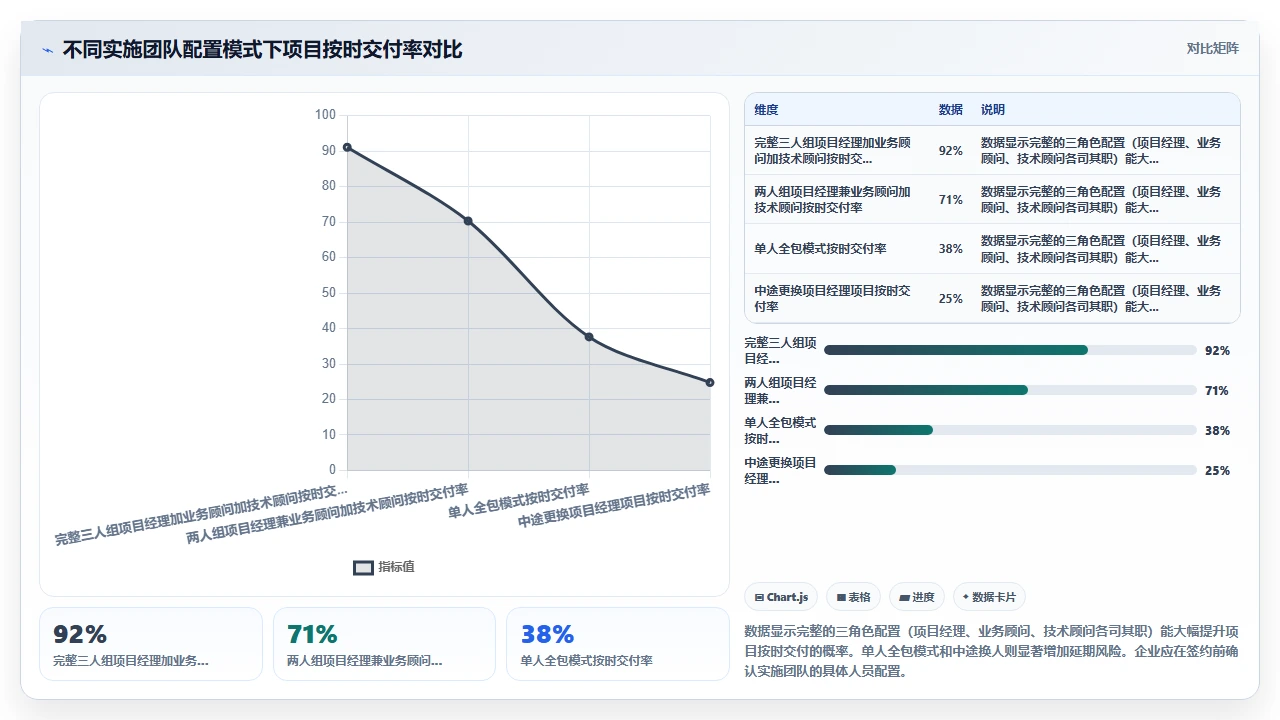Screen dimensions: 1280x720
Task: Click y-axis value 50
Action: [329, 293]
